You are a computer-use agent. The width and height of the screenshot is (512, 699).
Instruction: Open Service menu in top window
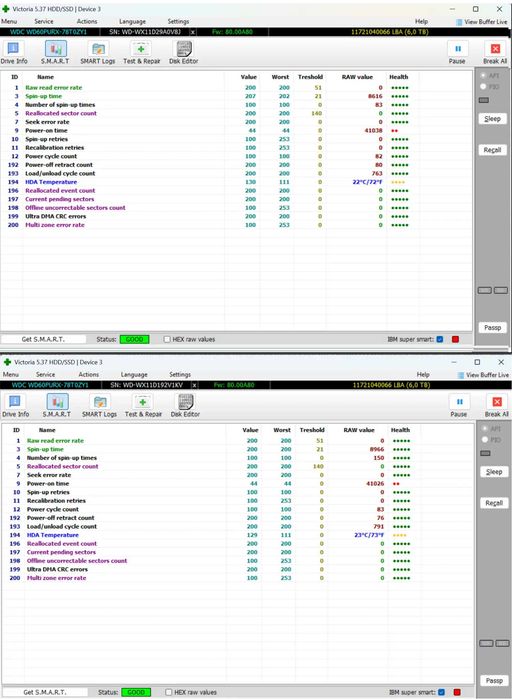44,21
